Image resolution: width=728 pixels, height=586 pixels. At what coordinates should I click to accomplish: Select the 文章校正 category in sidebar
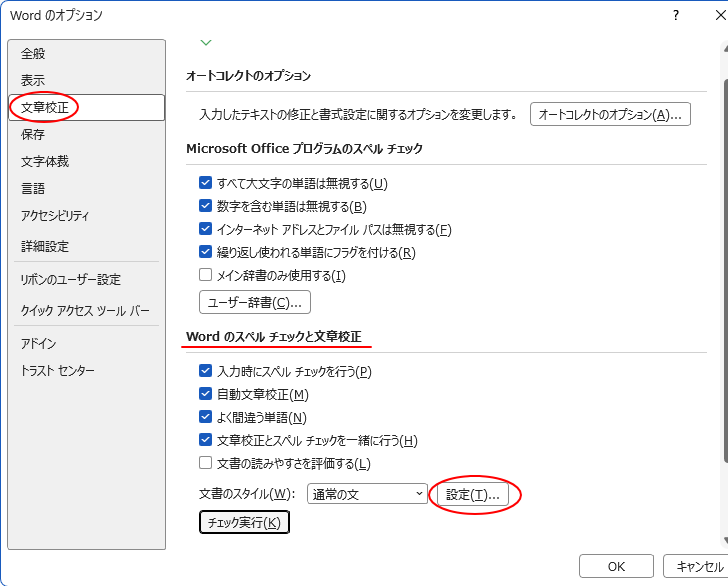(x=86, y=108)
